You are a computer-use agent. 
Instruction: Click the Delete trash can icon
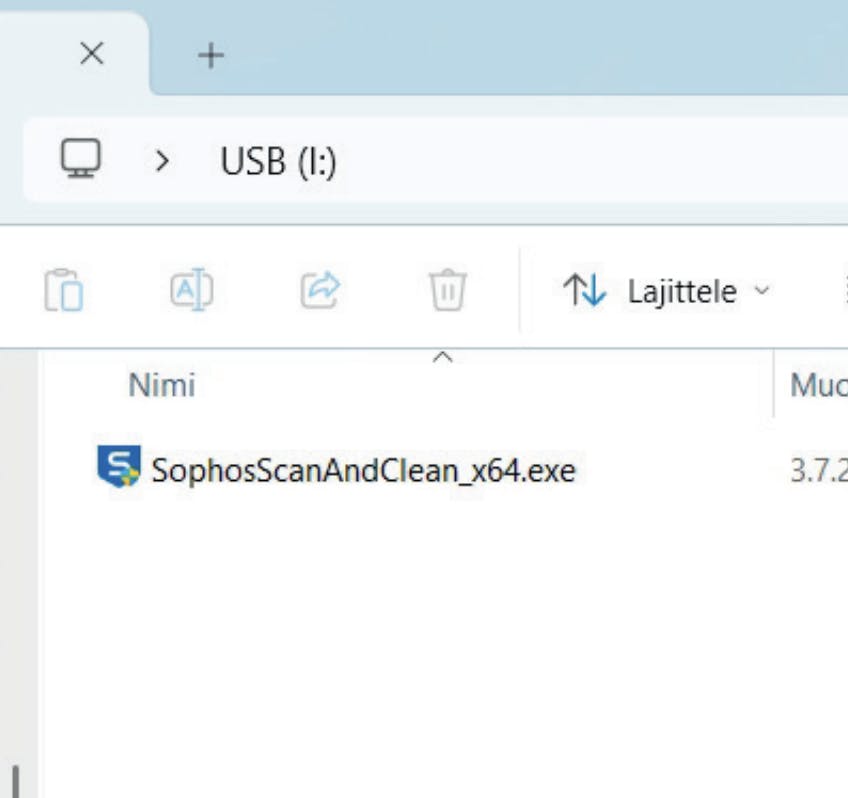click(x=447, y=290)
